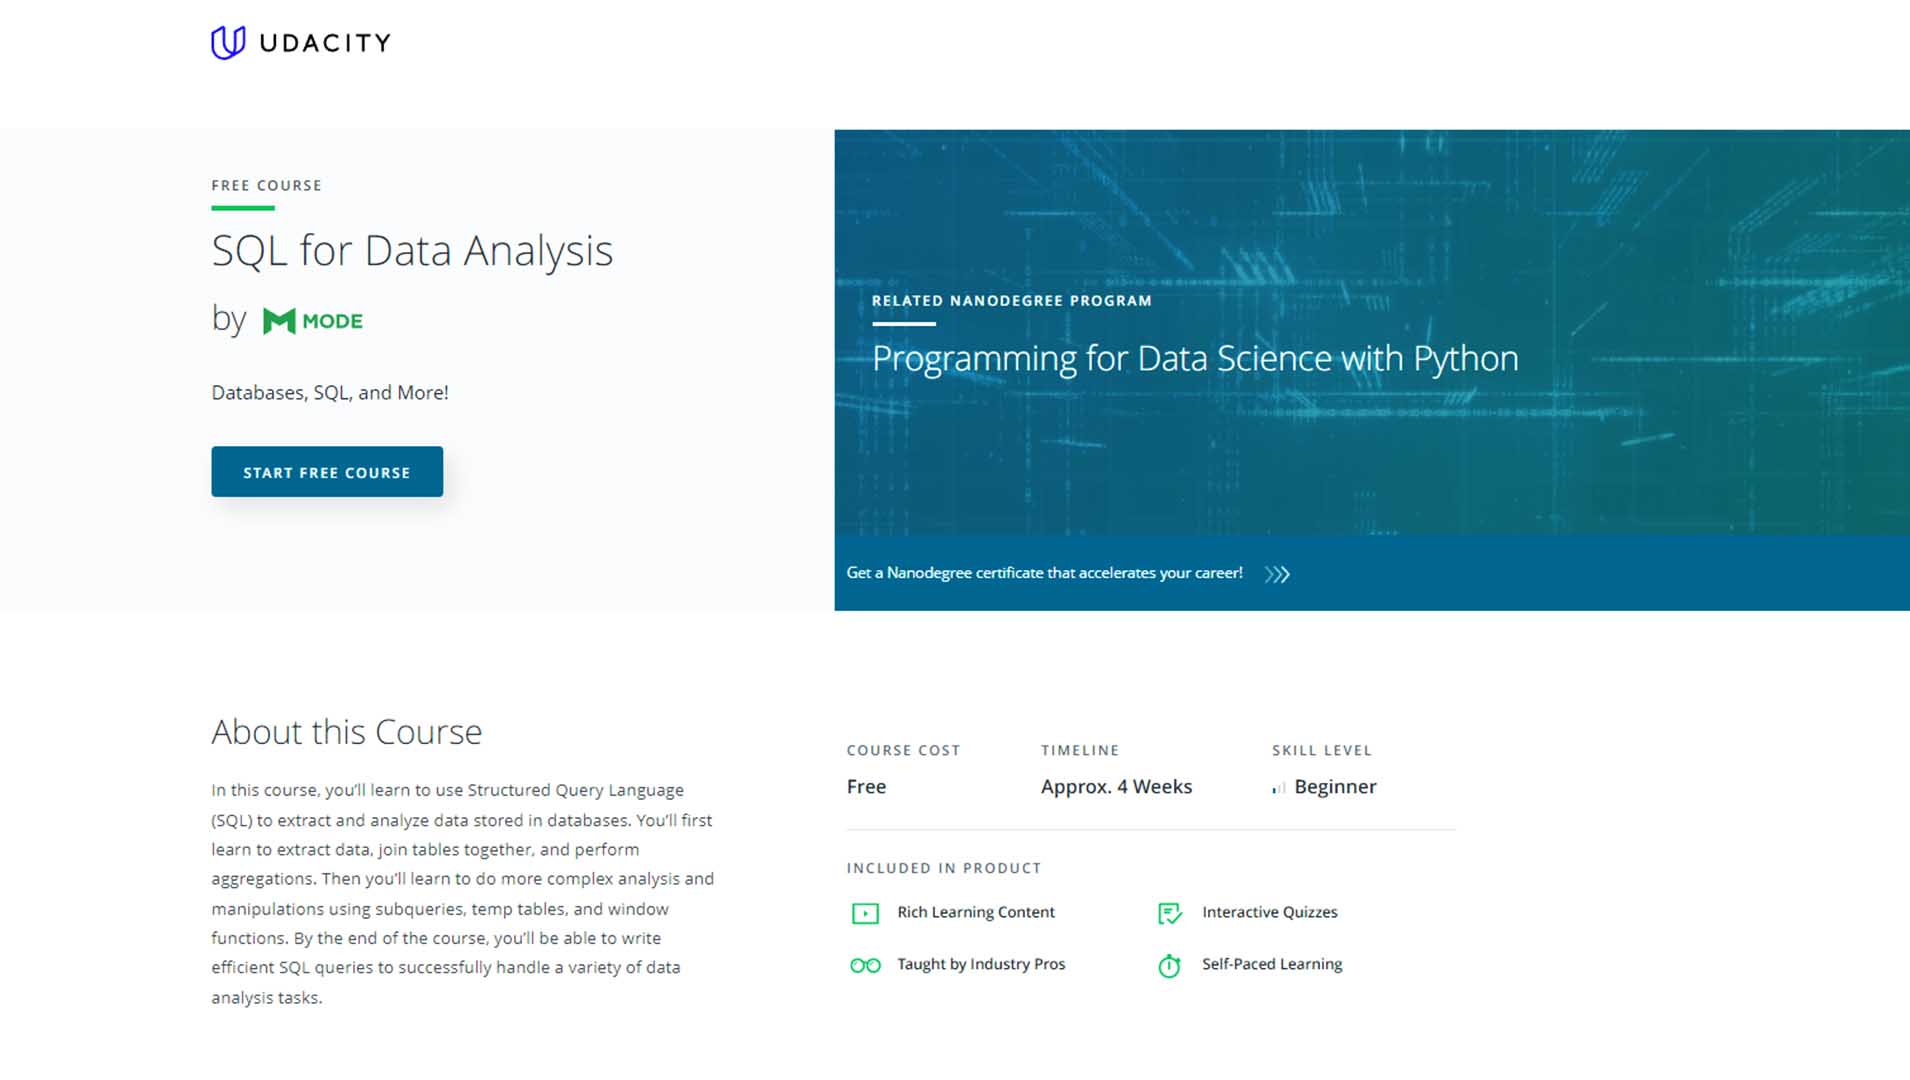Click the Beginner skill level bar icon
The image size is (1910, 1080).
(1277, 788)
